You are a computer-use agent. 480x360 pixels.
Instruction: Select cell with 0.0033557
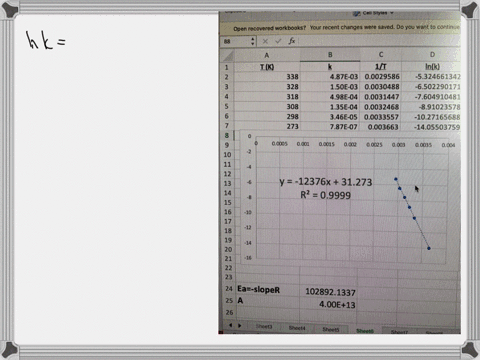tap(381, 117)
